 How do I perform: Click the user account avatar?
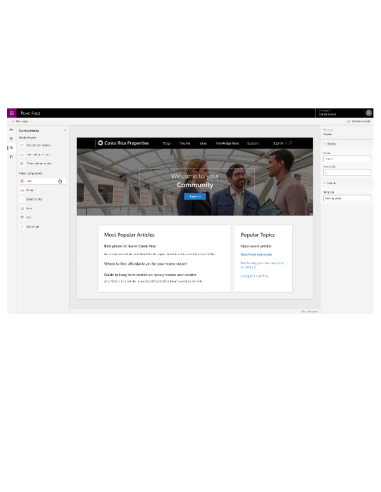(369, 113)
